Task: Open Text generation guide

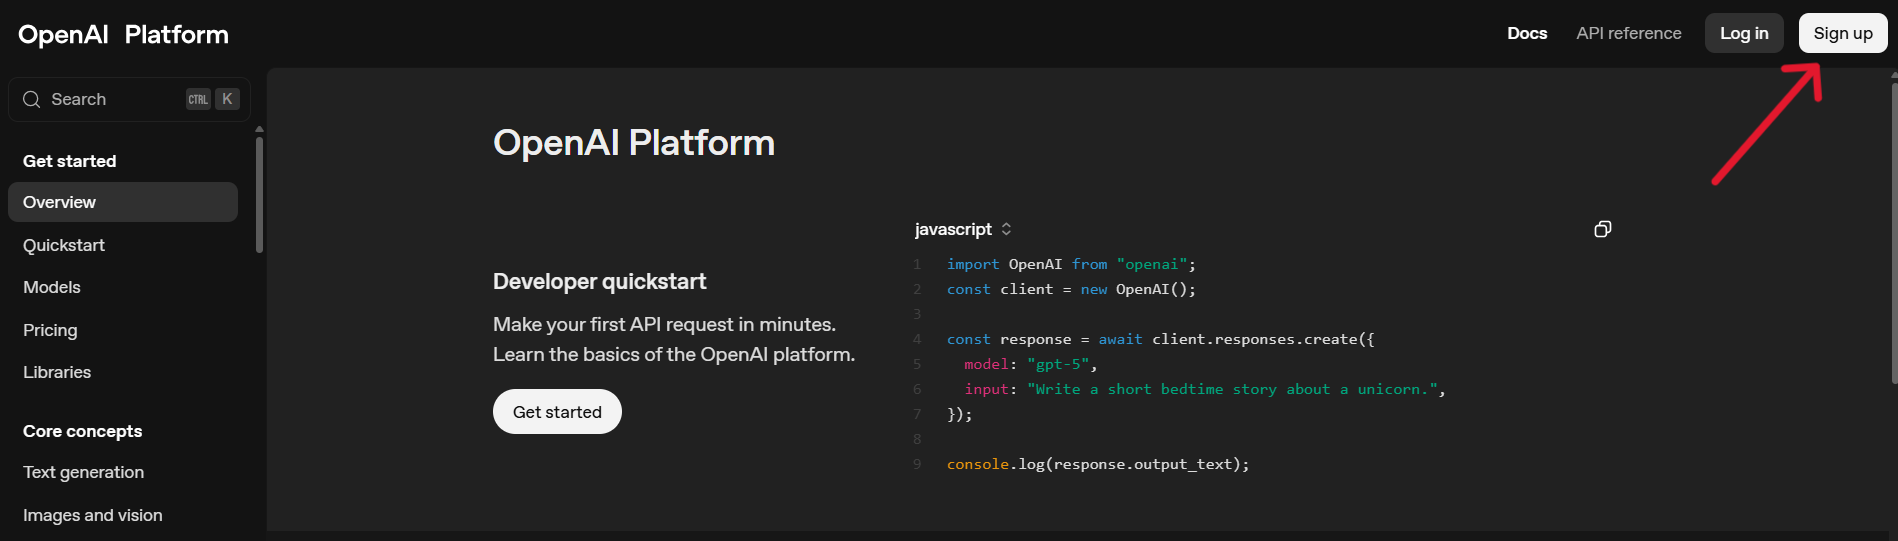Action: [x=84, y=472]
